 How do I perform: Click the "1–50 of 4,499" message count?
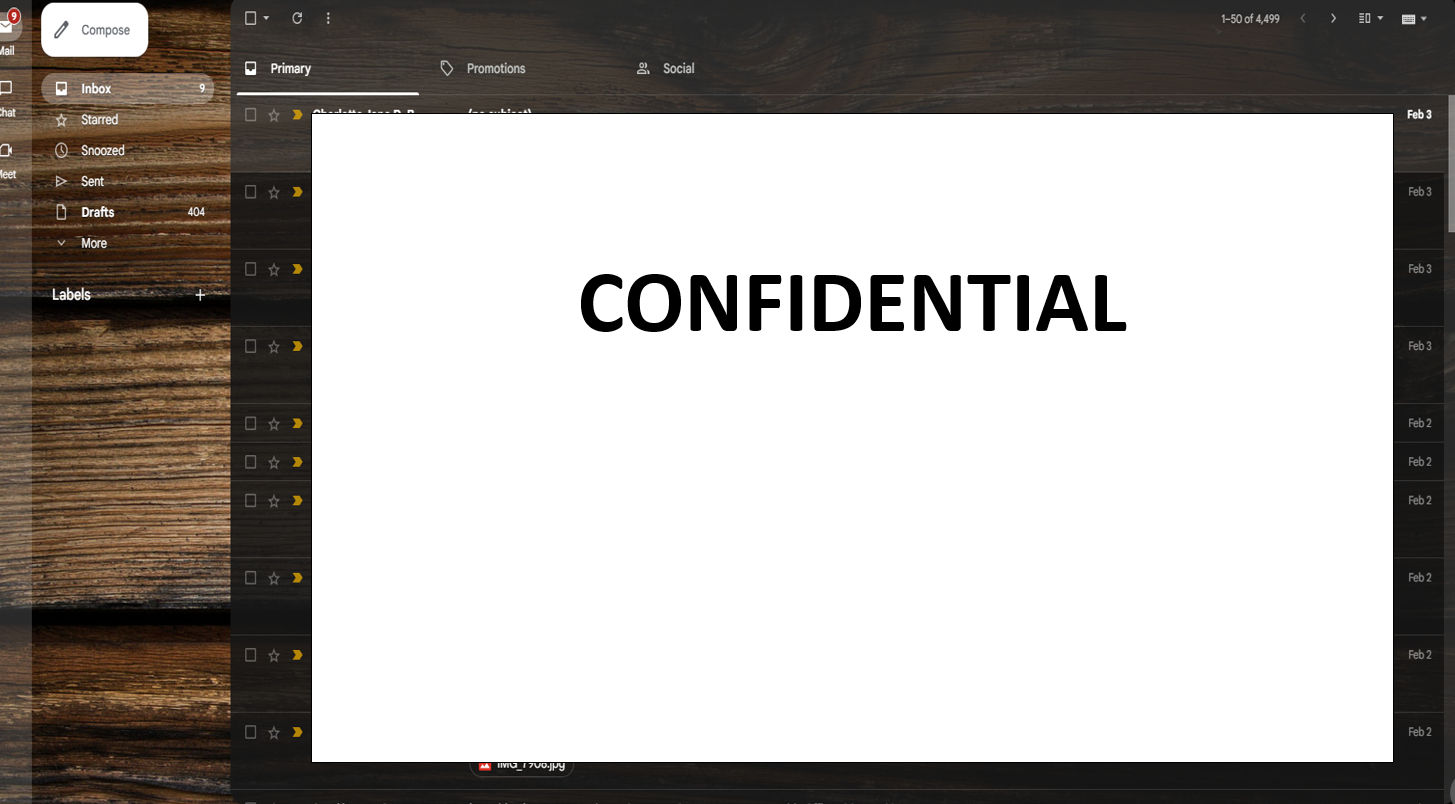coord(1250,19)
